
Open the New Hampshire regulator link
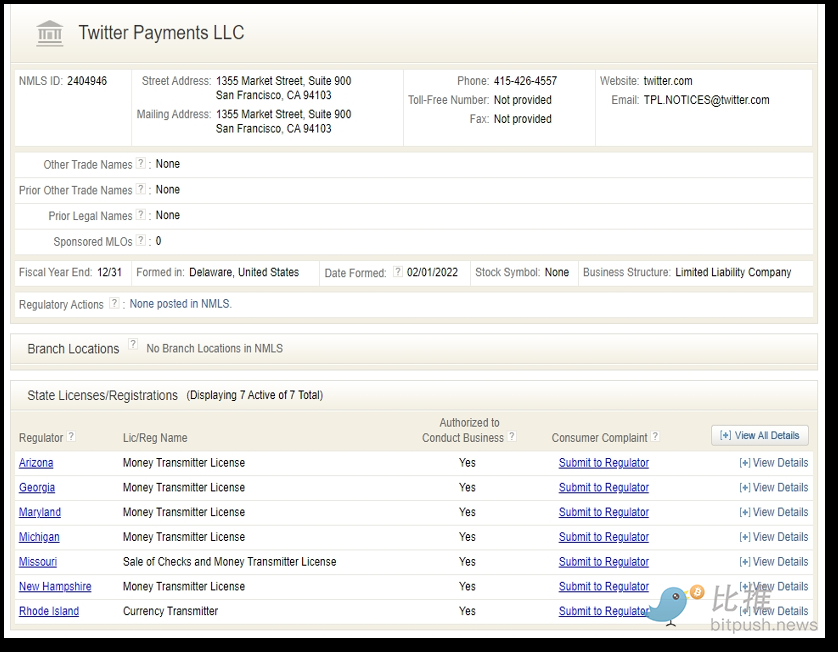[55, 587]
